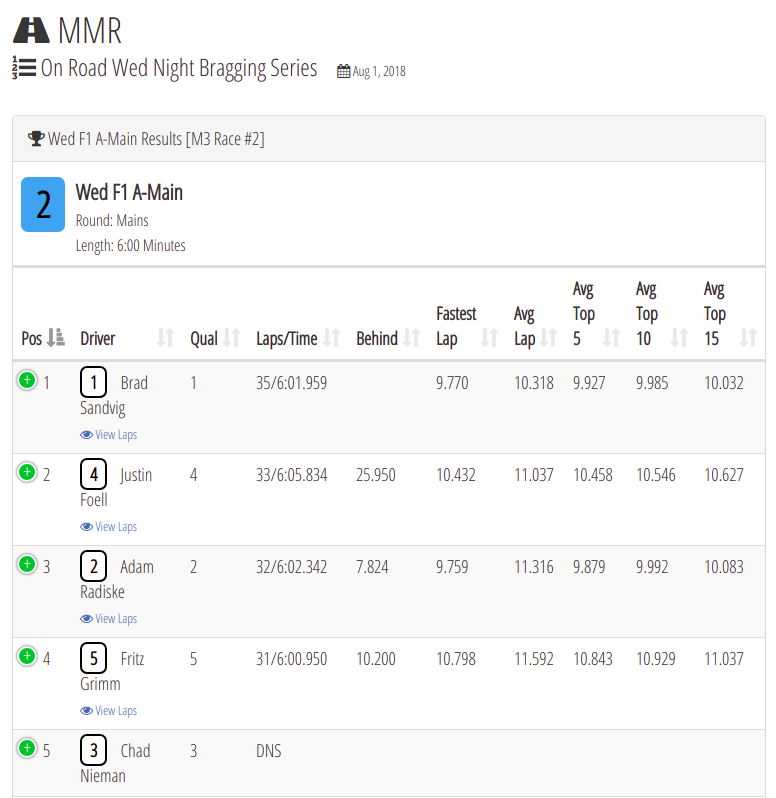This screenshot has width=776, height=798.
Task: Expand Fritz Grimm's row via plus icon
Action: tap(27, 656)
